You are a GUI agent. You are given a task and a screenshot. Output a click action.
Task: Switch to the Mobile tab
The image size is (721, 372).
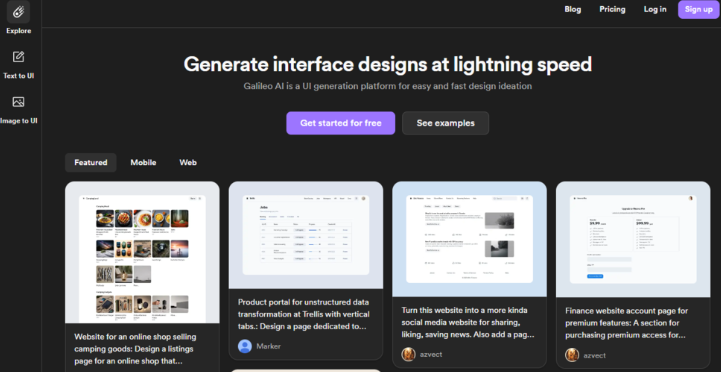click(x=143, y=163)
